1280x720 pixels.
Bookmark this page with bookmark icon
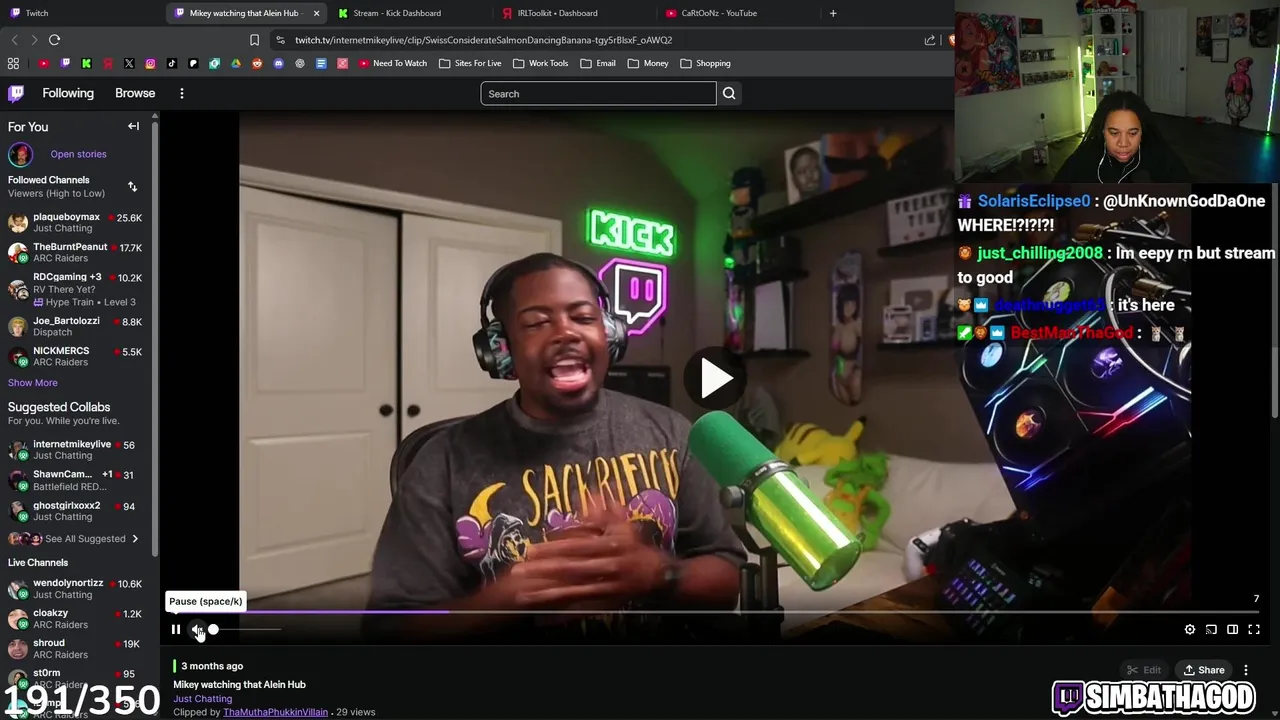pyautogui.click(x=254, y=40)
